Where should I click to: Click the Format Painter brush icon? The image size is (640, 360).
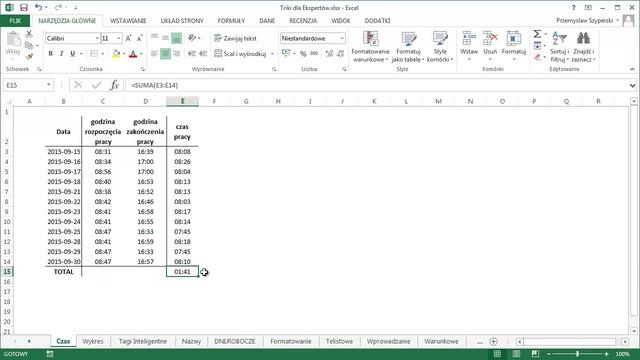click(x=29, y=57)
